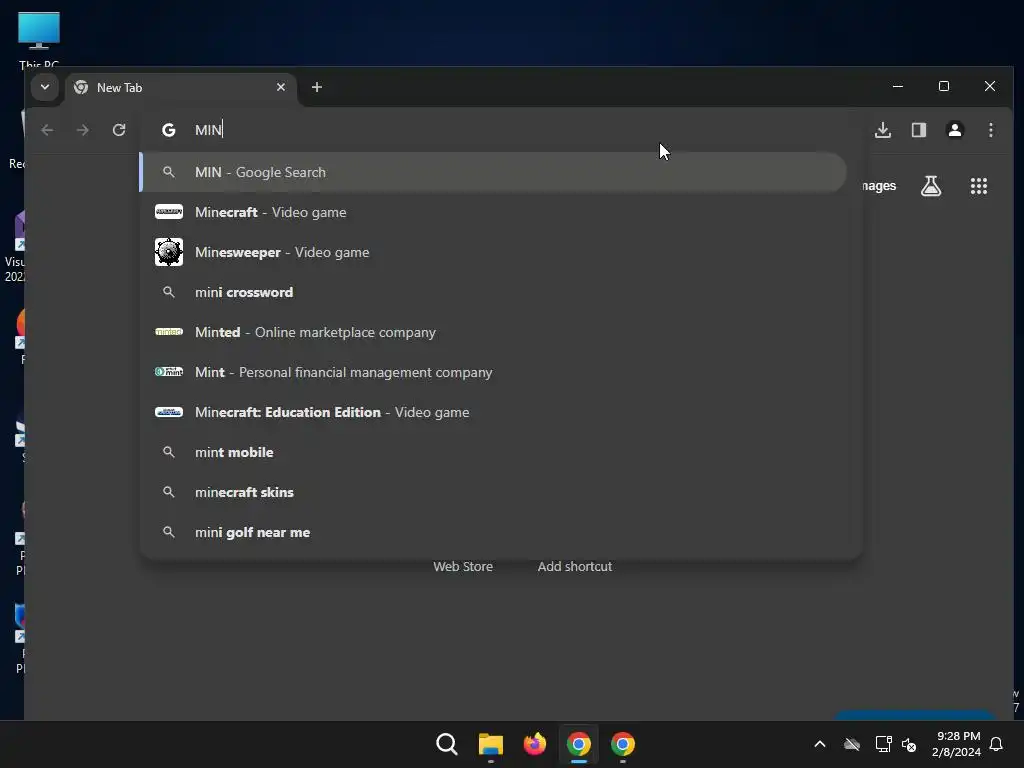This screenshot has width=1024, height=768.
Task: Click the OneDrive cloud tray icon
Action: click(852, 744)
